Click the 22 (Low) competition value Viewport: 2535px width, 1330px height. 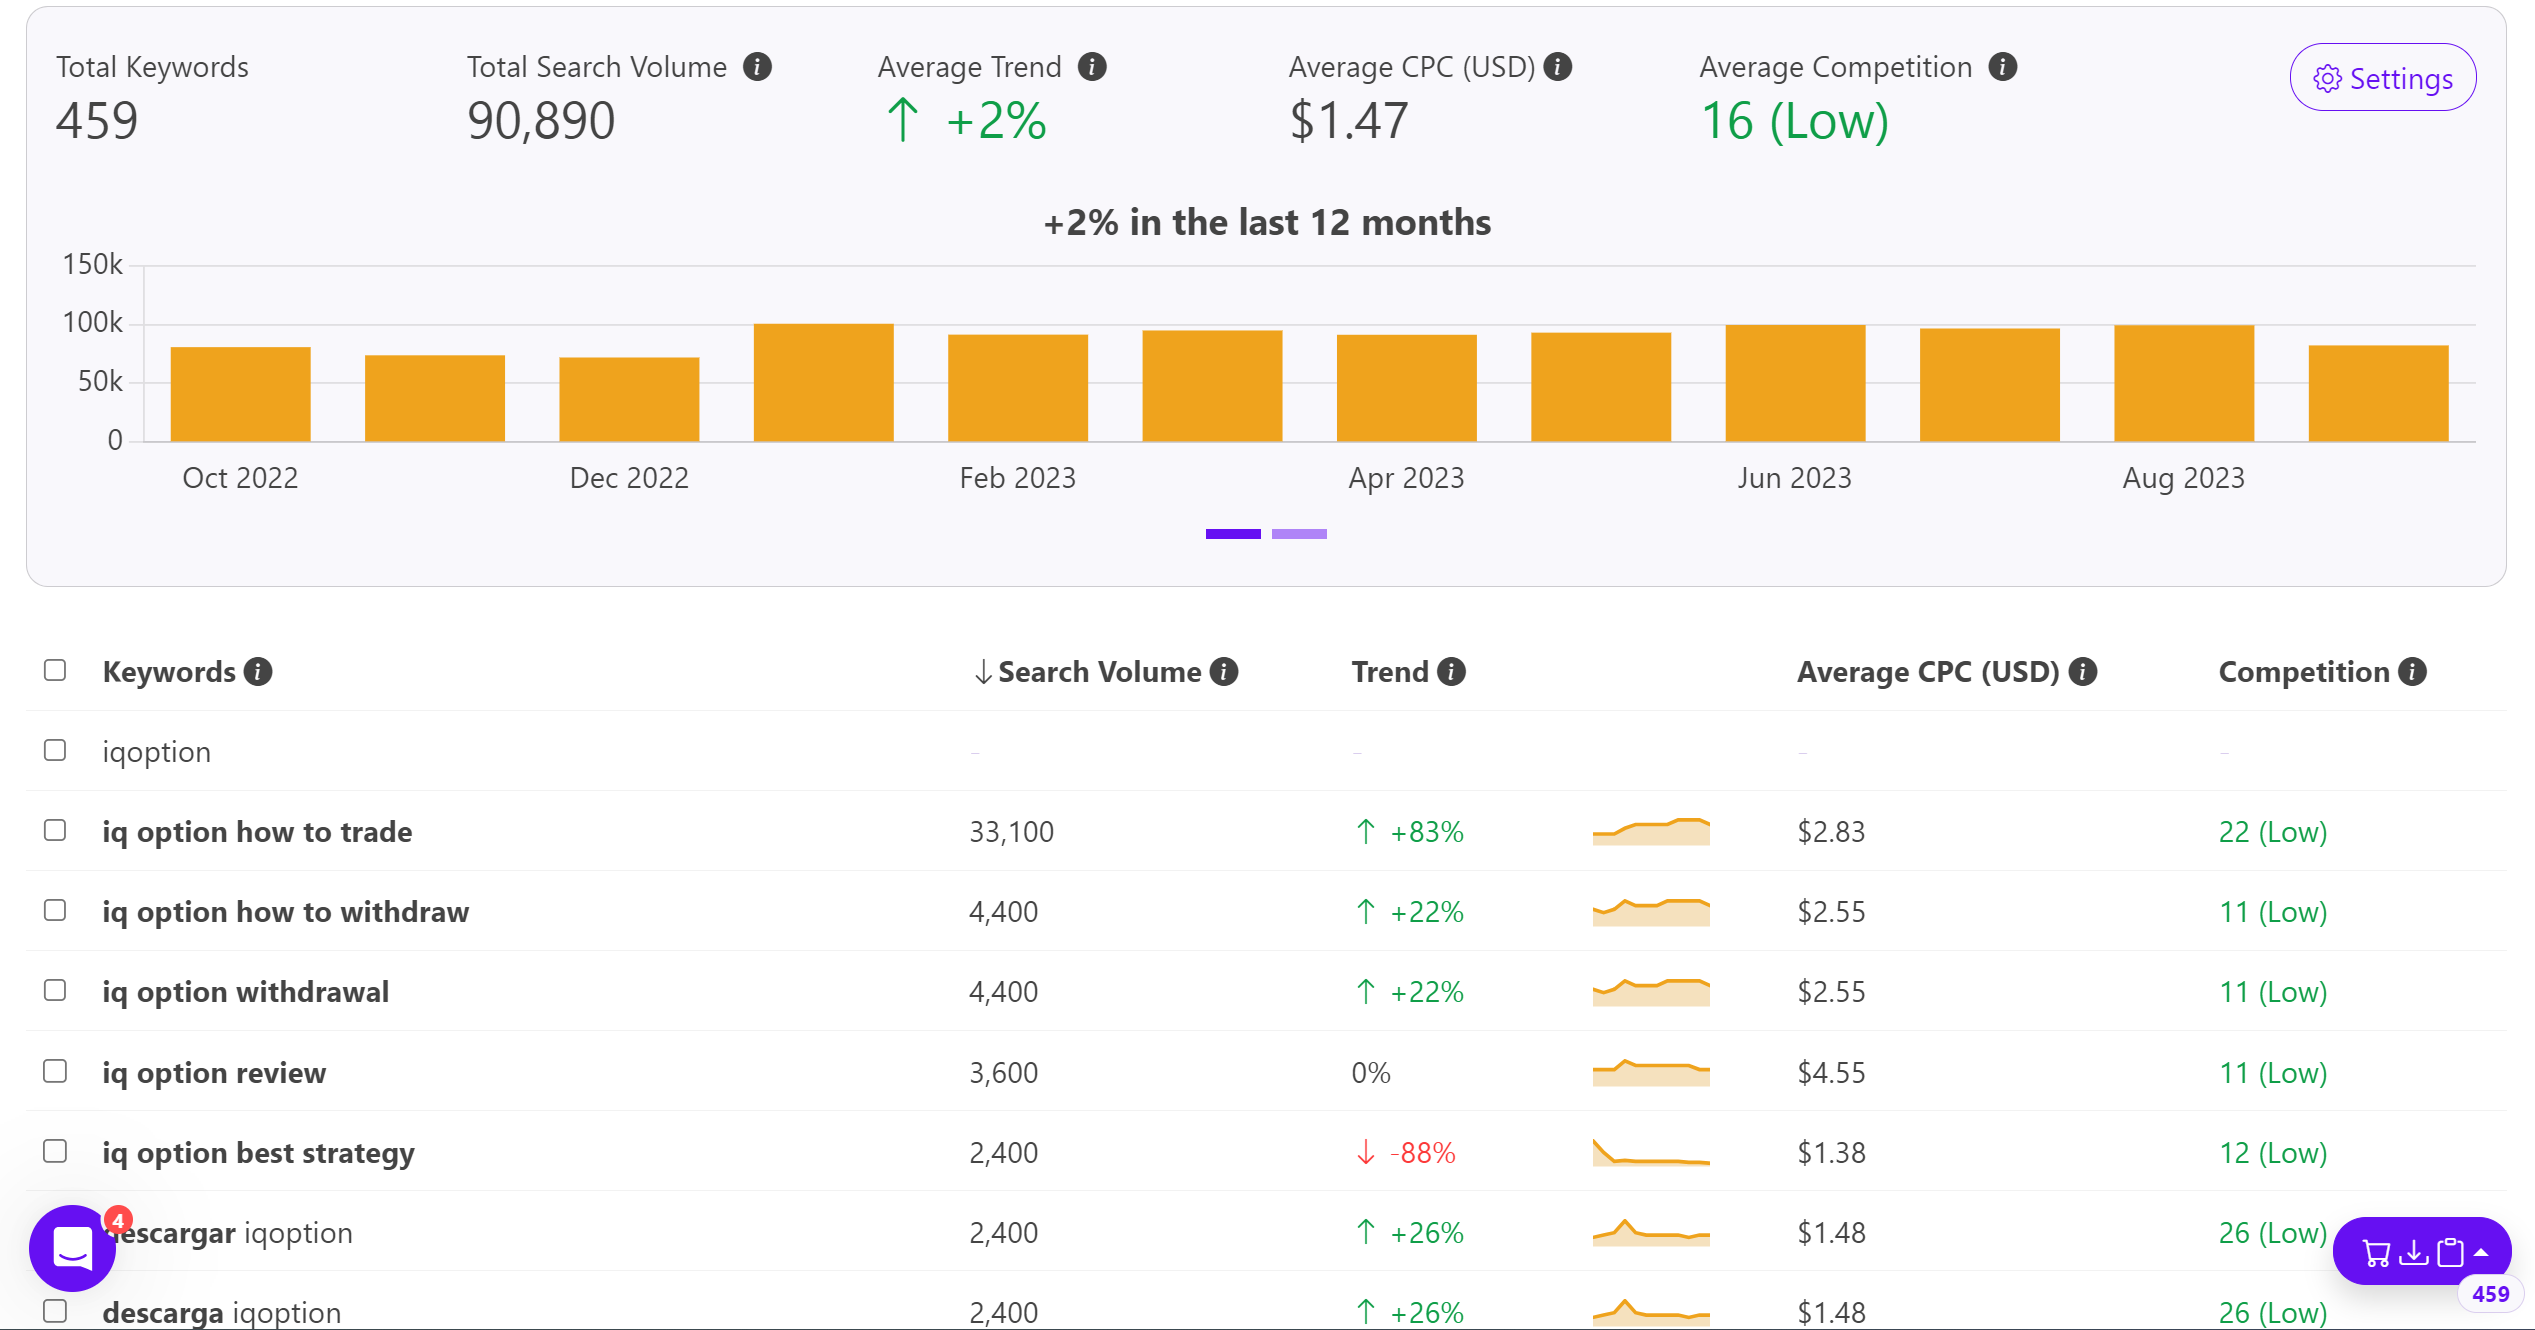click(x=2273, y=832)
